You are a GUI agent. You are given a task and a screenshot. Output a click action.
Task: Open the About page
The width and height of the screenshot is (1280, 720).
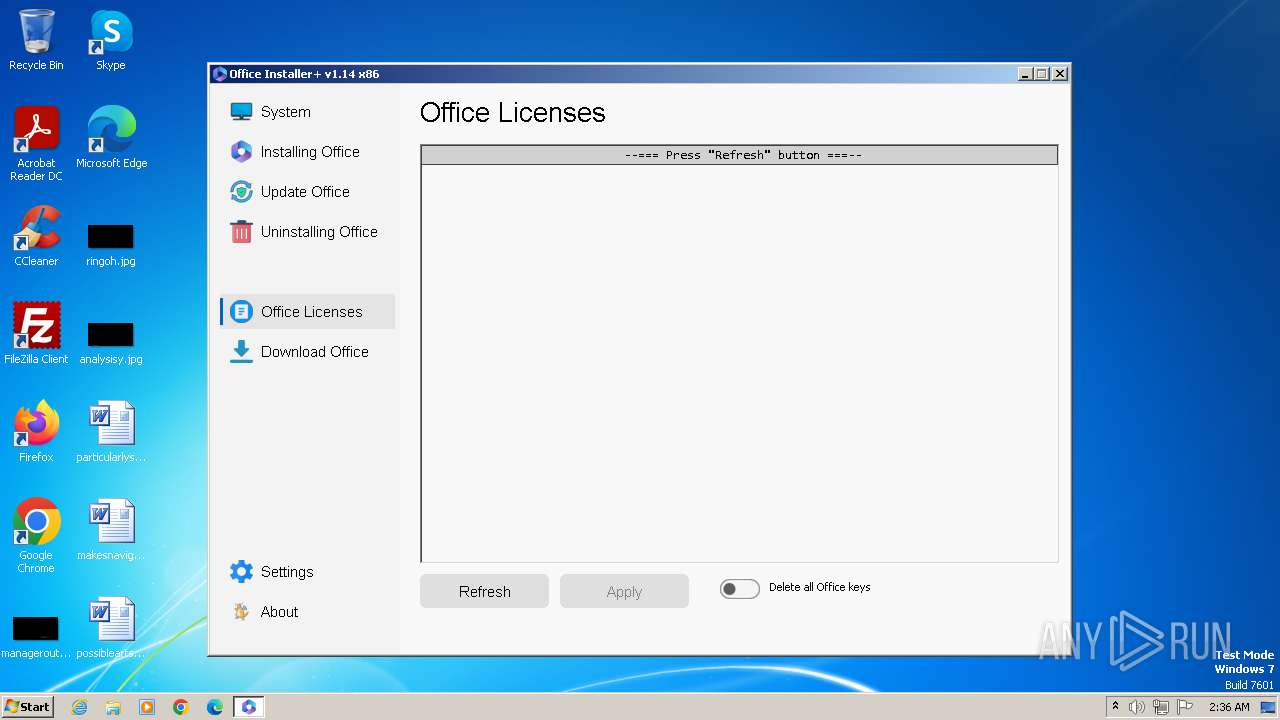click(279, 612)
